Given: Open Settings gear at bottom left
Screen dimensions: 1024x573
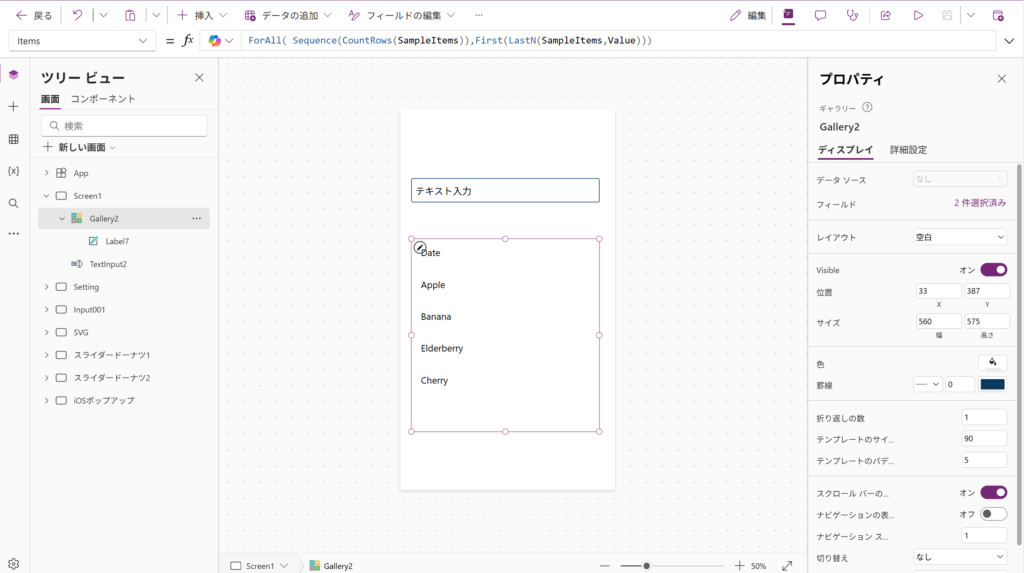Looking at the screenshot, I should tap(13, 564).
